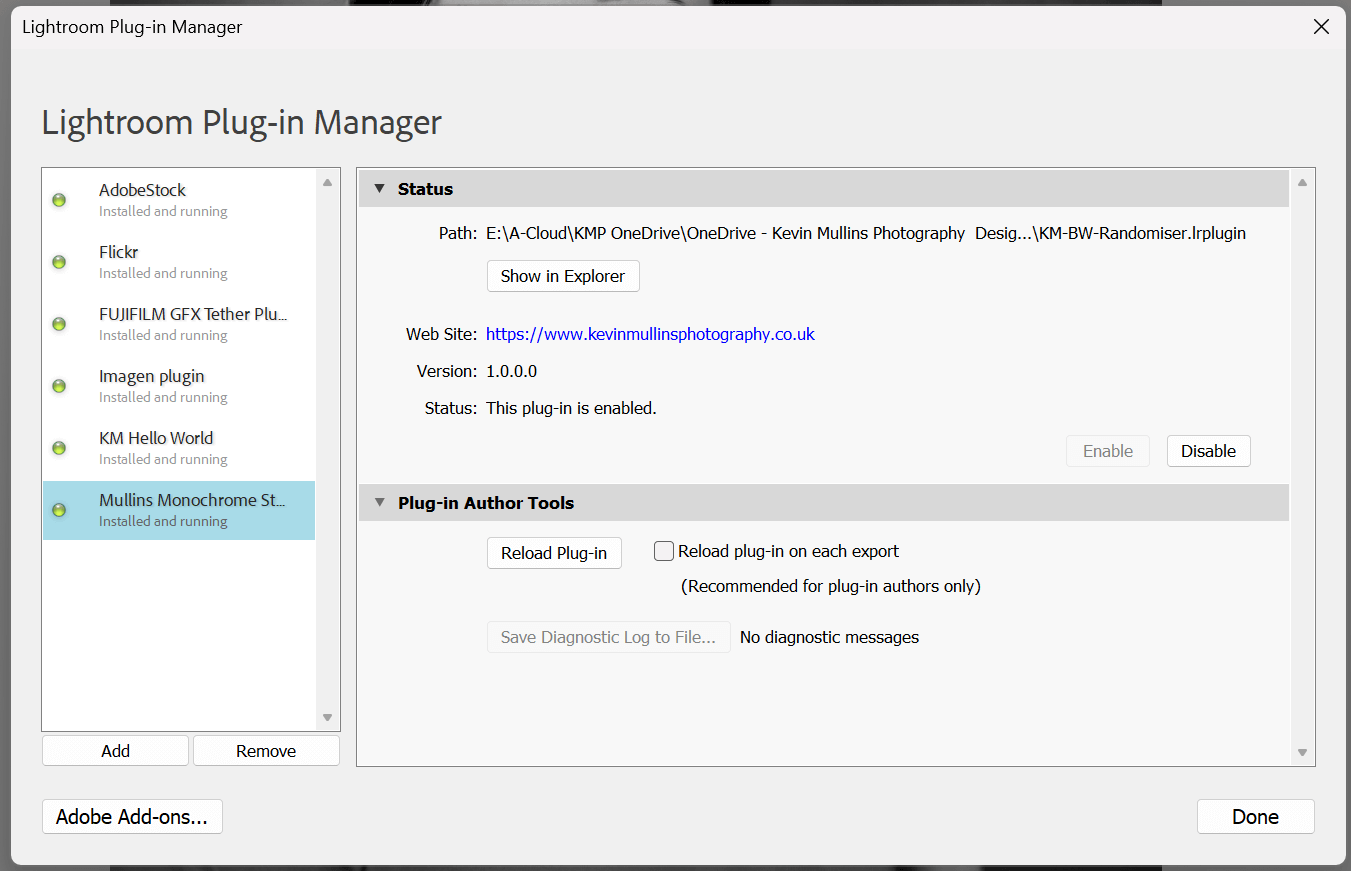Viewport: 1351px width, 871px height.
Task: Click the green status icon beside Flickr
Action: [59, 261]
